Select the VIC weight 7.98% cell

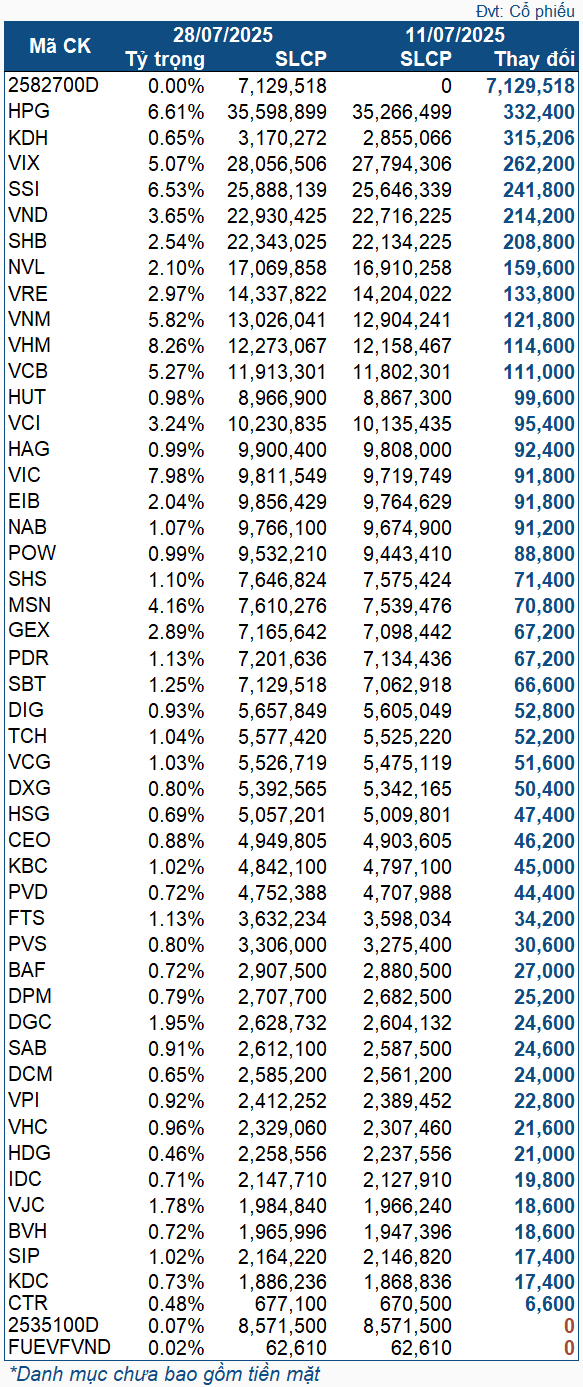point(177,475)
